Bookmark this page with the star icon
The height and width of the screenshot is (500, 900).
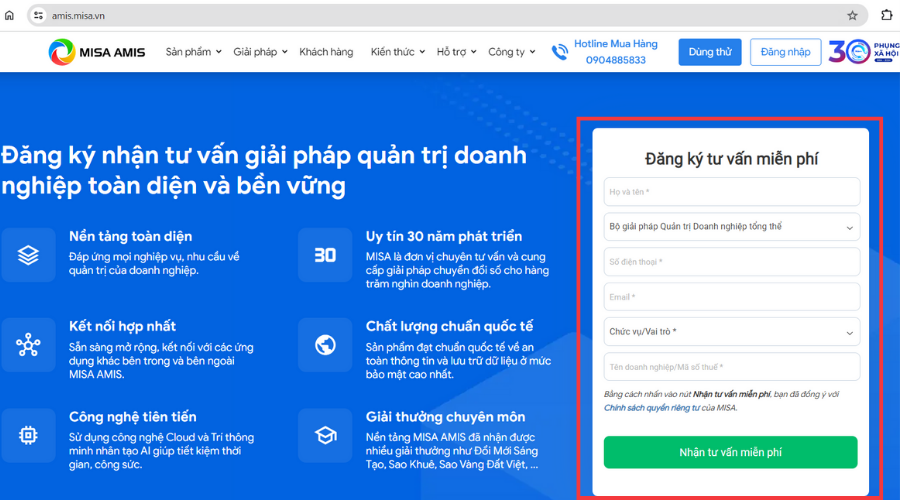852,15
